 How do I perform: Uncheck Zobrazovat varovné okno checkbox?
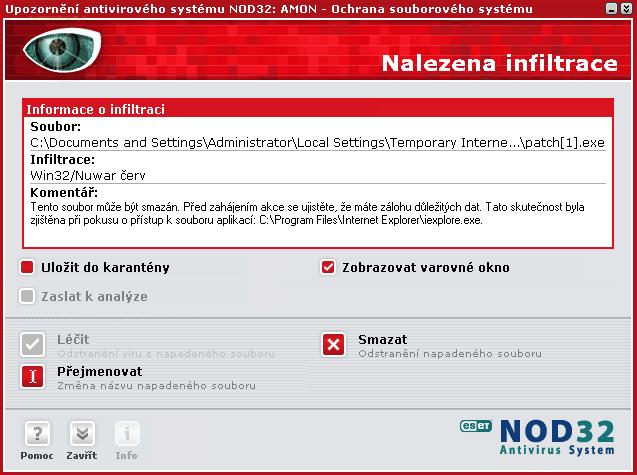click(328, 267)
